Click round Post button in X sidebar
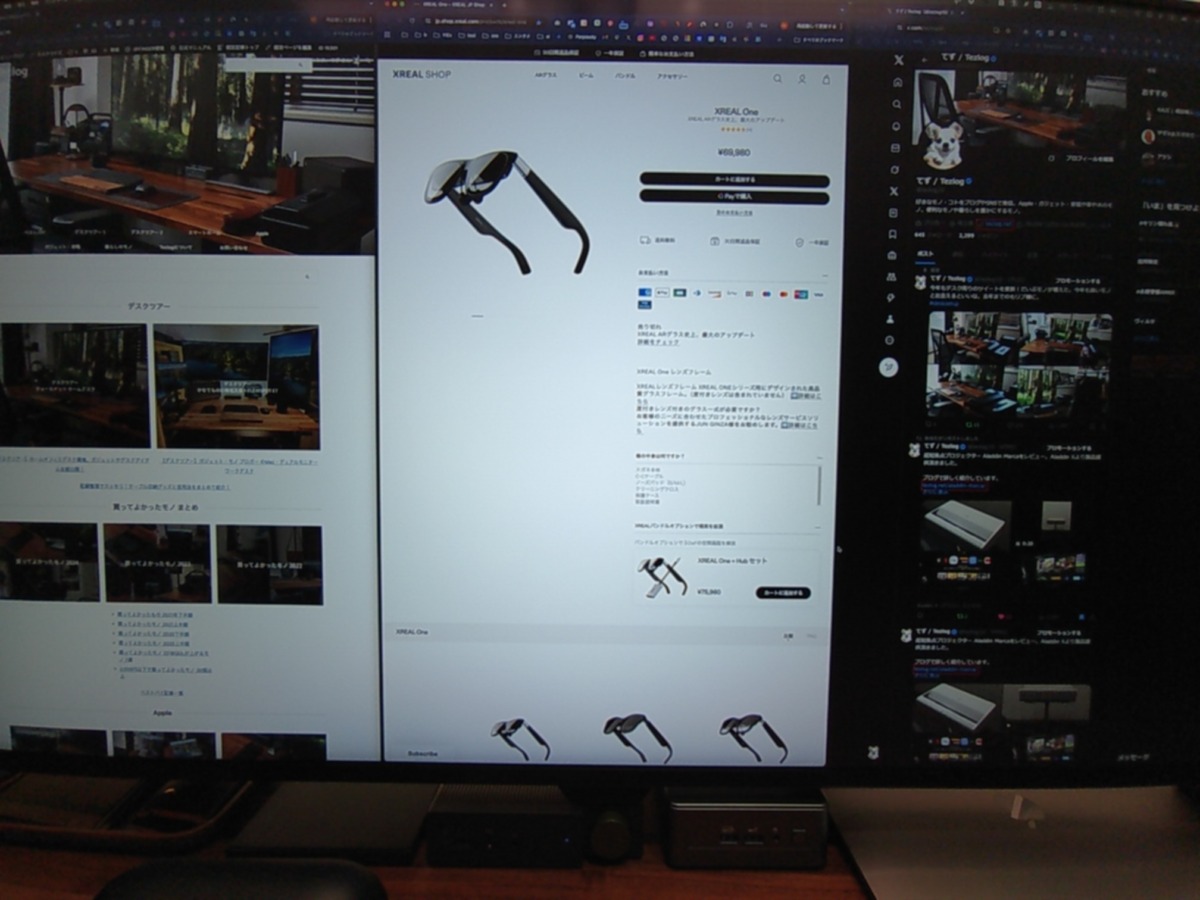Screen dimensions: 1200x900 click(888, 367)
